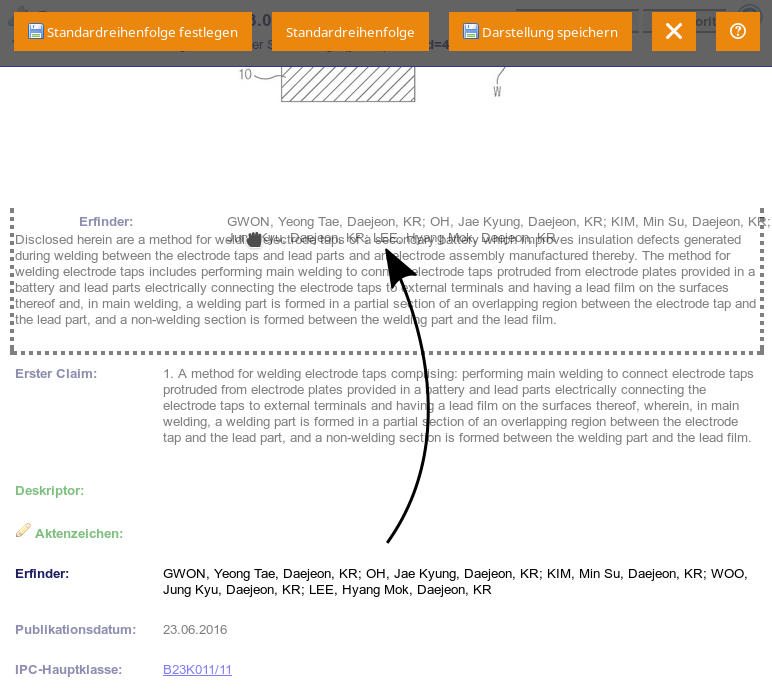This screenshot has width=772, height=692.
Task: Click the 'IPC-Hauptklasse:' field label
Action: [69, 669]
